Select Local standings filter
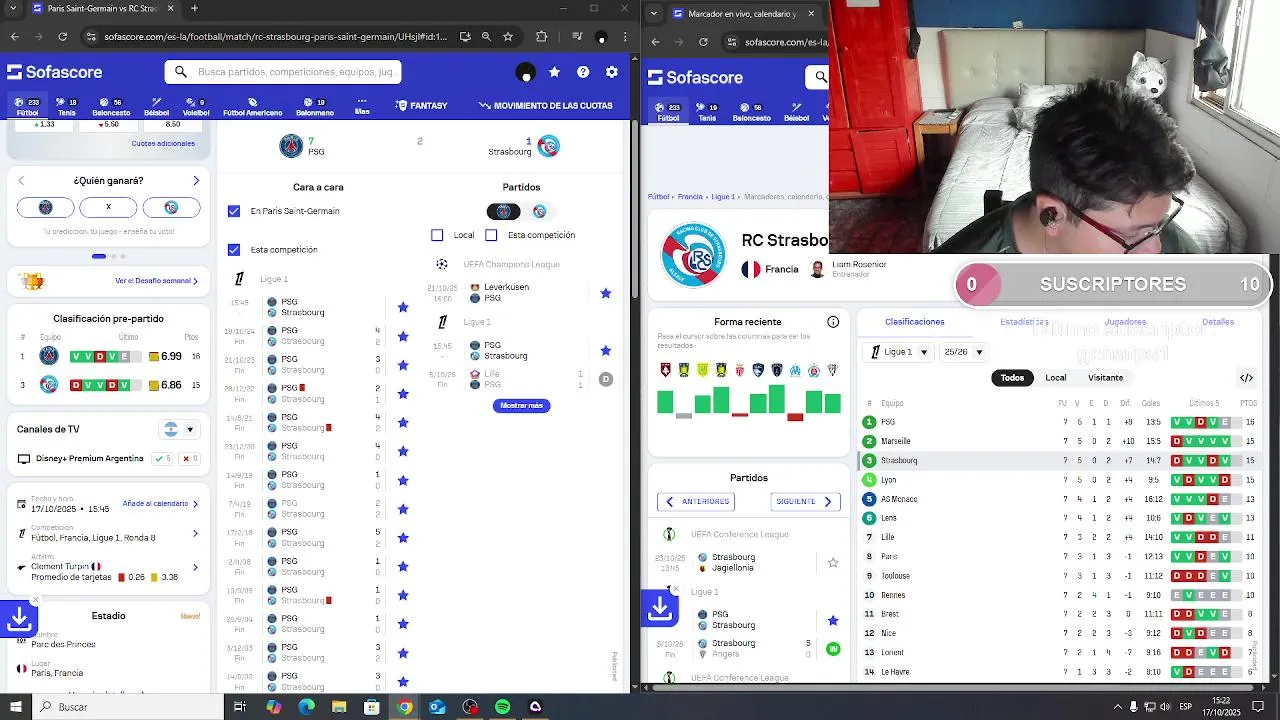The width and height of the screenshot is (1280, 720). coord(1056,378)
